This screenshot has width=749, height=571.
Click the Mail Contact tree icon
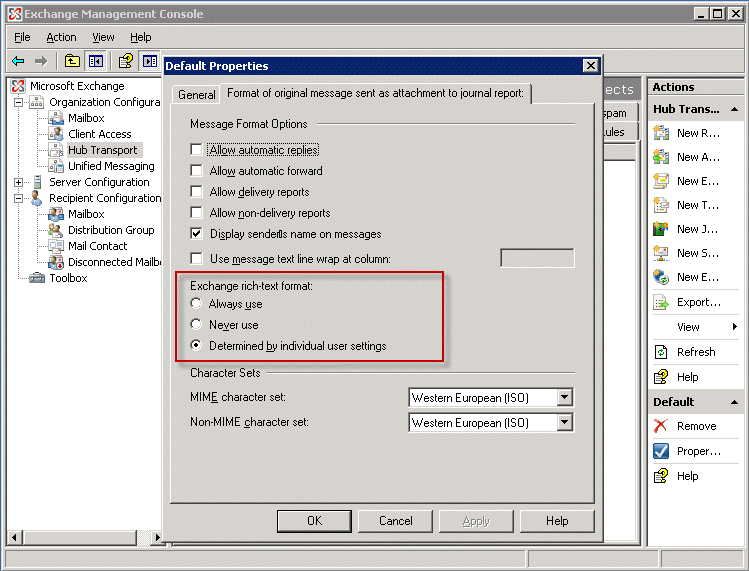[55, 246]
